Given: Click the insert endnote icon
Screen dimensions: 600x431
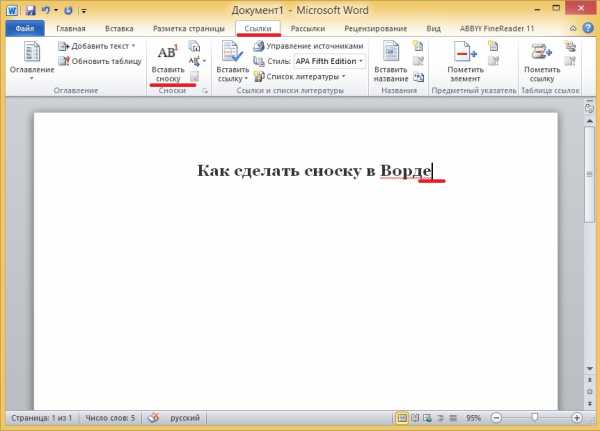Looking at the screenshot, I should (x=195, y=46).
